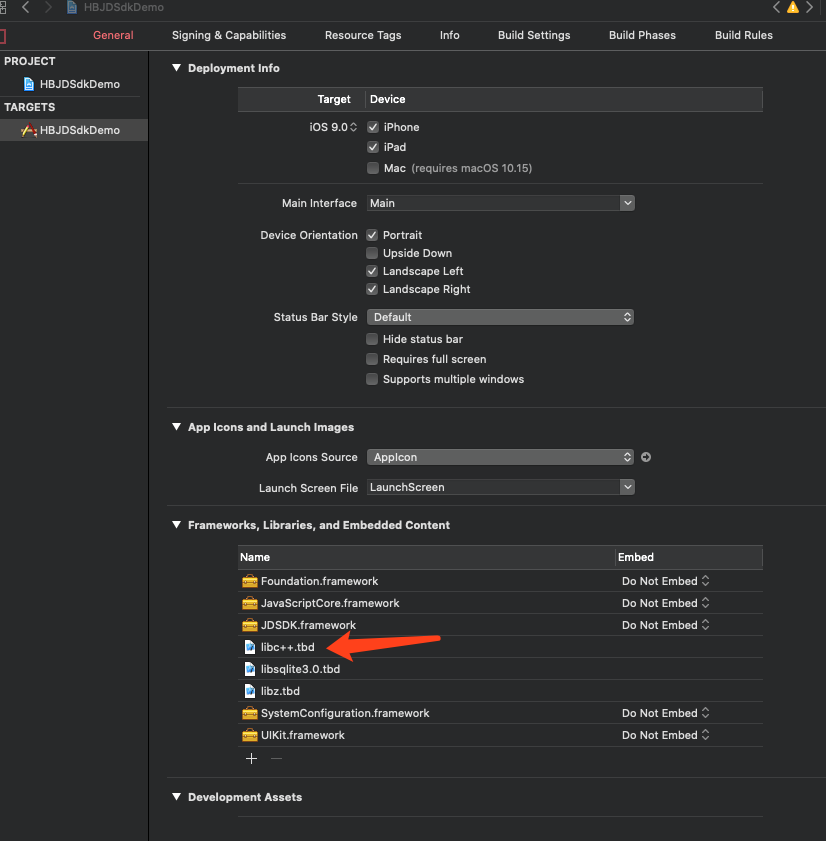The height and width of the screenshot is (841, 826).
Task: Open the Main Interface dropdown arrow
Action: click(x=627, y=203)
